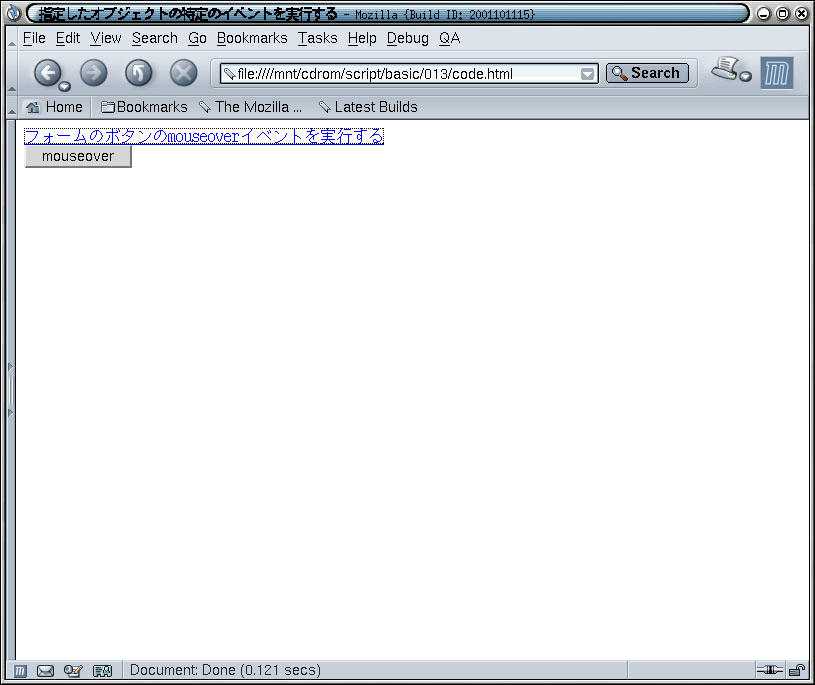Image resolution: width=815 pixels, height=685 pixels.
Task: Open the File menu
Action: click(x=34, y=38)
